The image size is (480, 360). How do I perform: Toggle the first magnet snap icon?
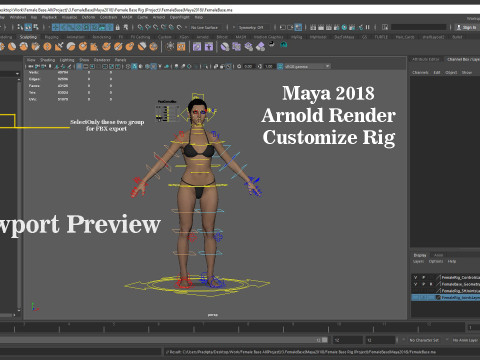(x=140, y=27)
